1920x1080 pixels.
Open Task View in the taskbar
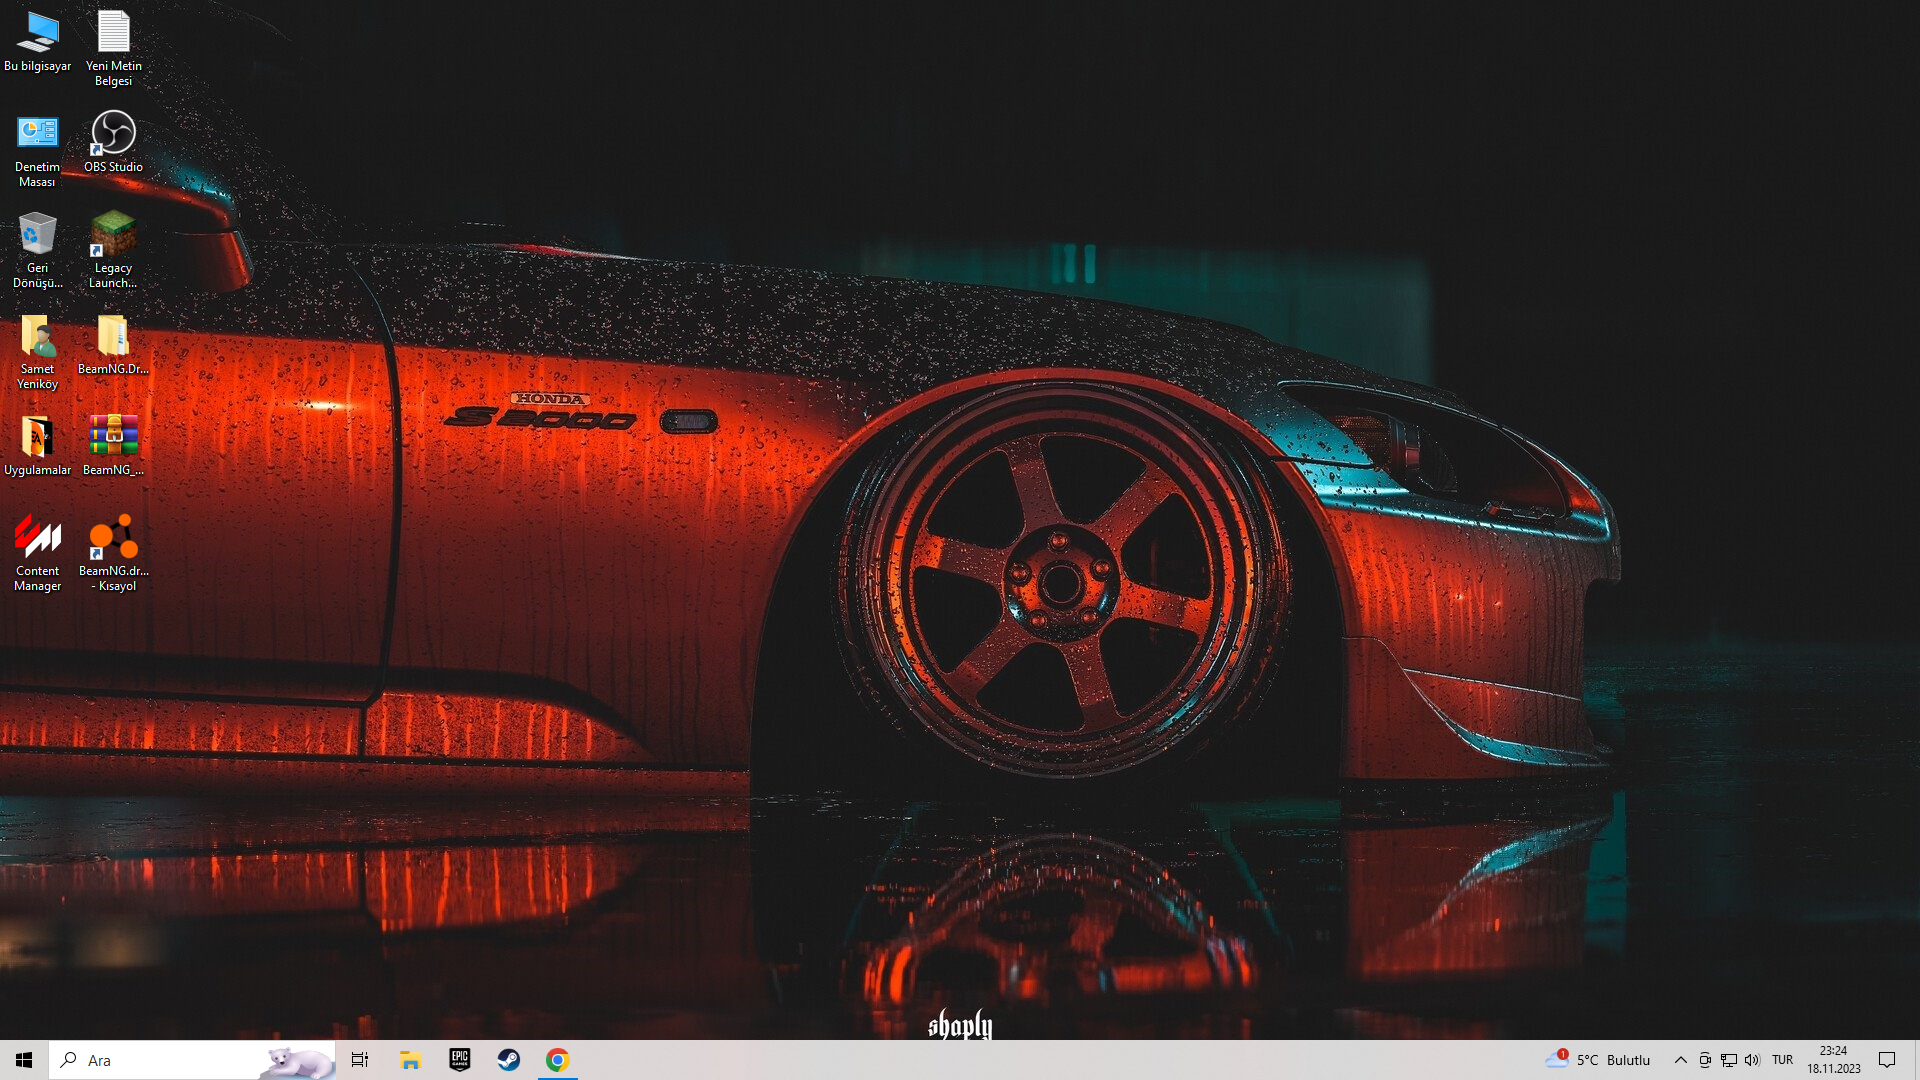tap(360, 1060)
